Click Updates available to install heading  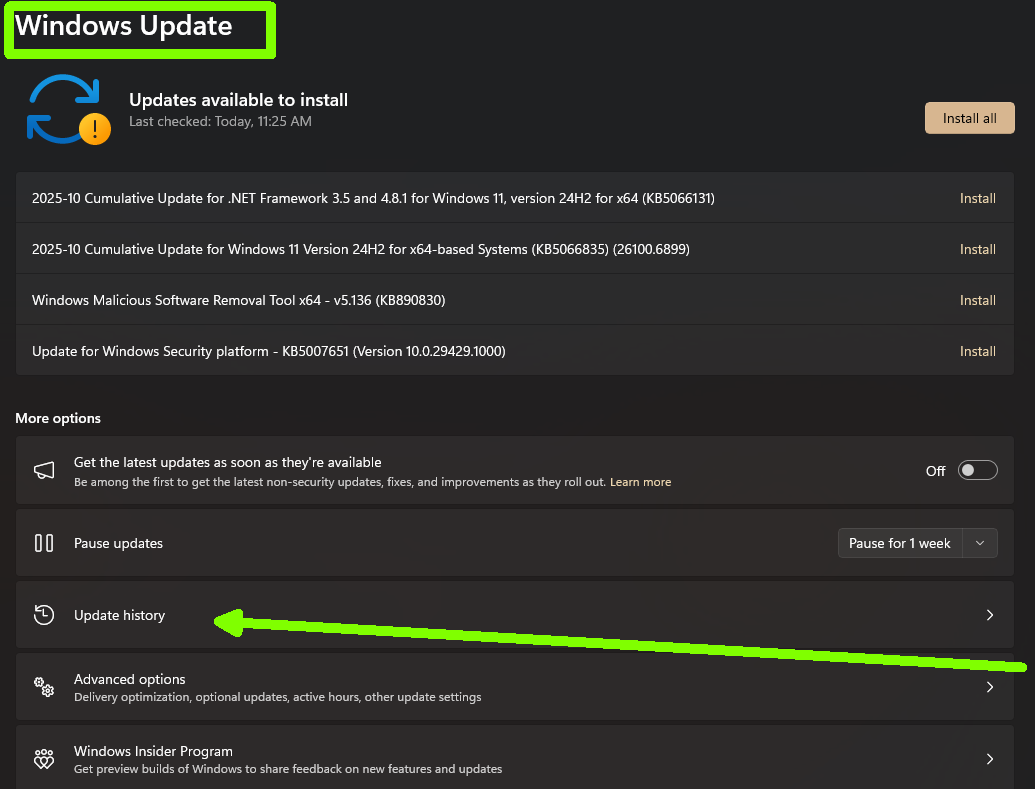coord(238,100)
